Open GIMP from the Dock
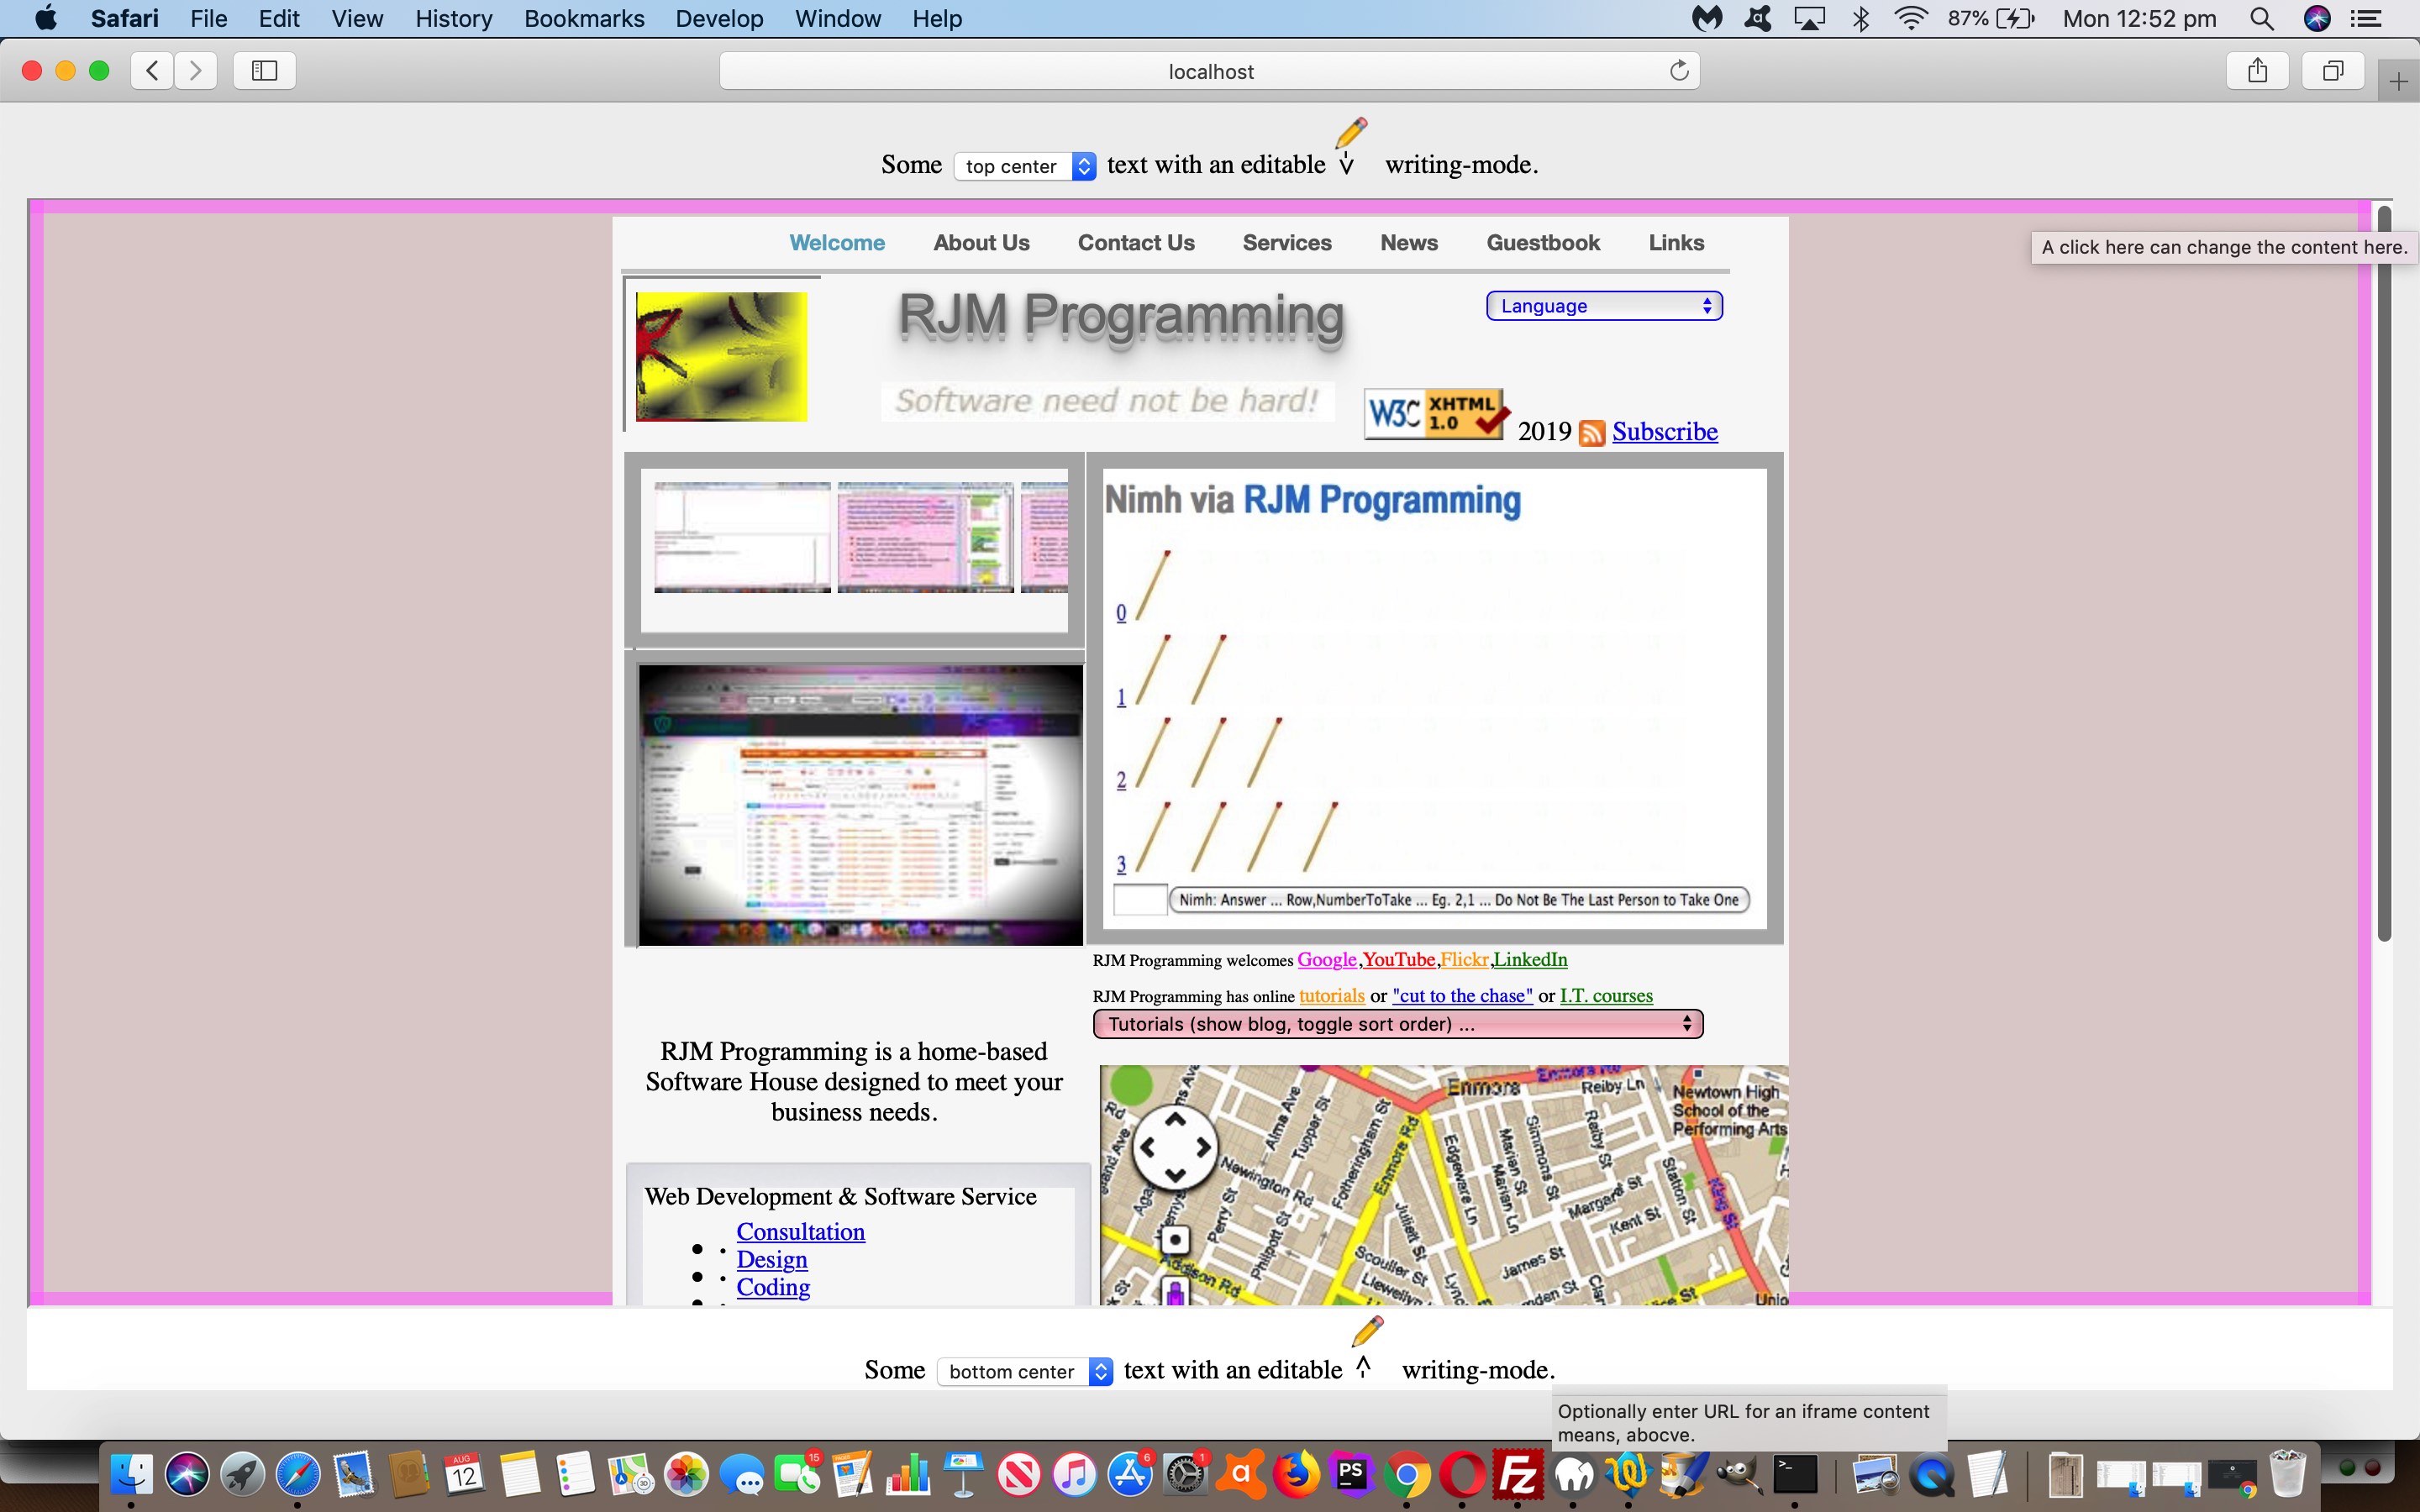Screen dimensions: 2420x1512 pyautogui.click(x=1739, y=1475)
